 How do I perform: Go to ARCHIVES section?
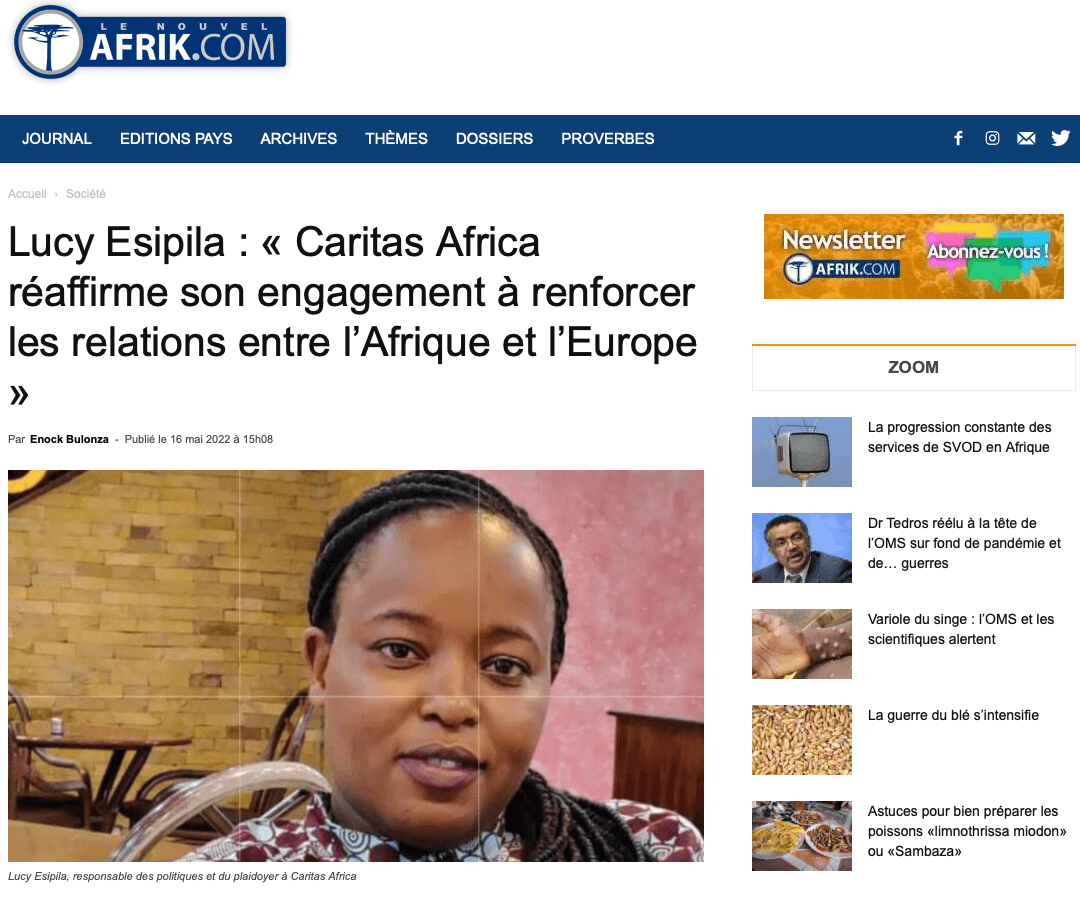tap(298, 138)
